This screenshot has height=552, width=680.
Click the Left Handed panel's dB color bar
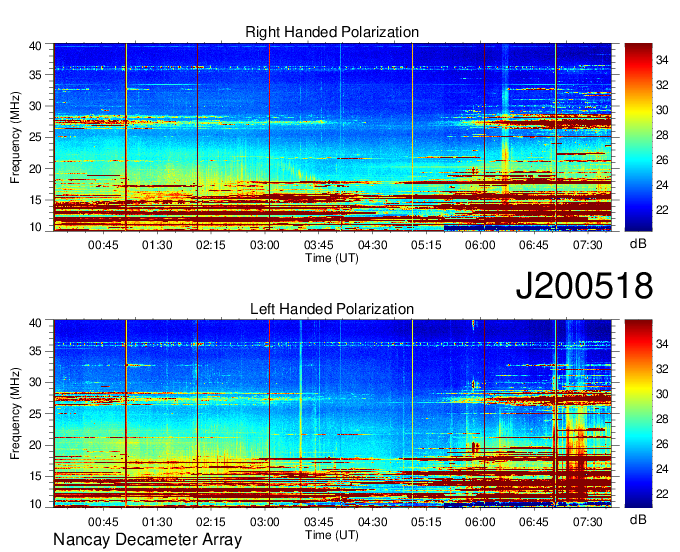pyautogui.click(x=638, y=414)
